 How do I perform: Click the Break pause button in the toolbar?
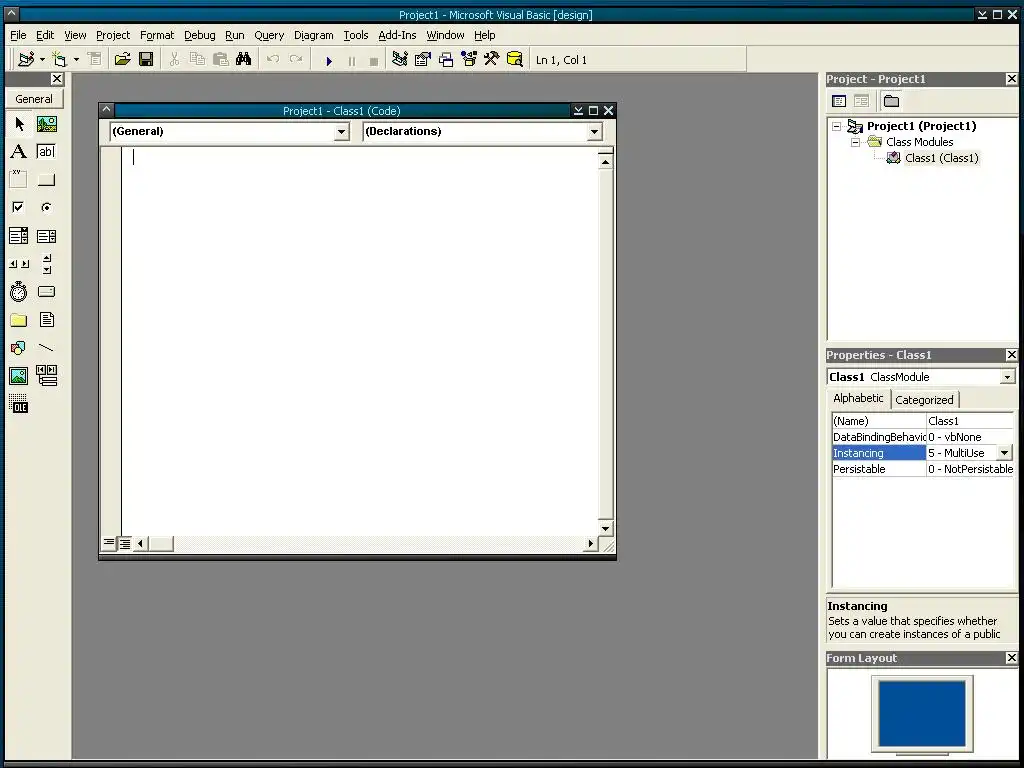(352, 61)
